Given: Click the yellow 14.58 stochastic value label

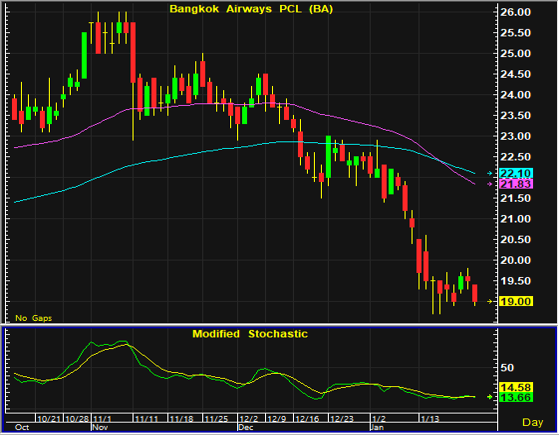Looking at the screenshot, I should pyautogui.click(x=516, y=387).
